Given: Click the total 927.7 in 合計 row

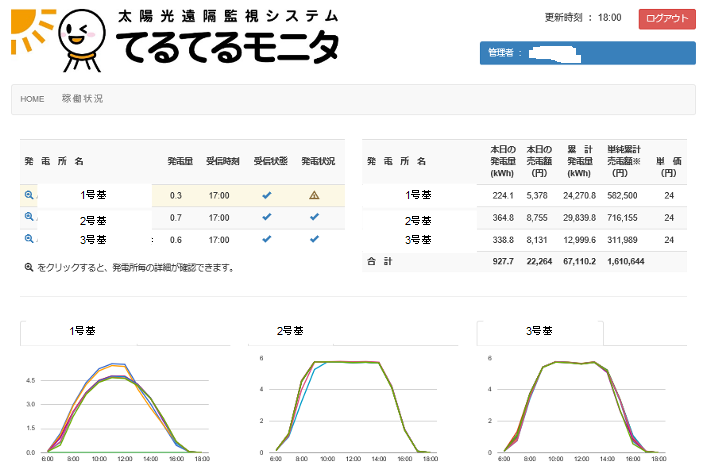Looking at the screenshot, I should [503, 262].
